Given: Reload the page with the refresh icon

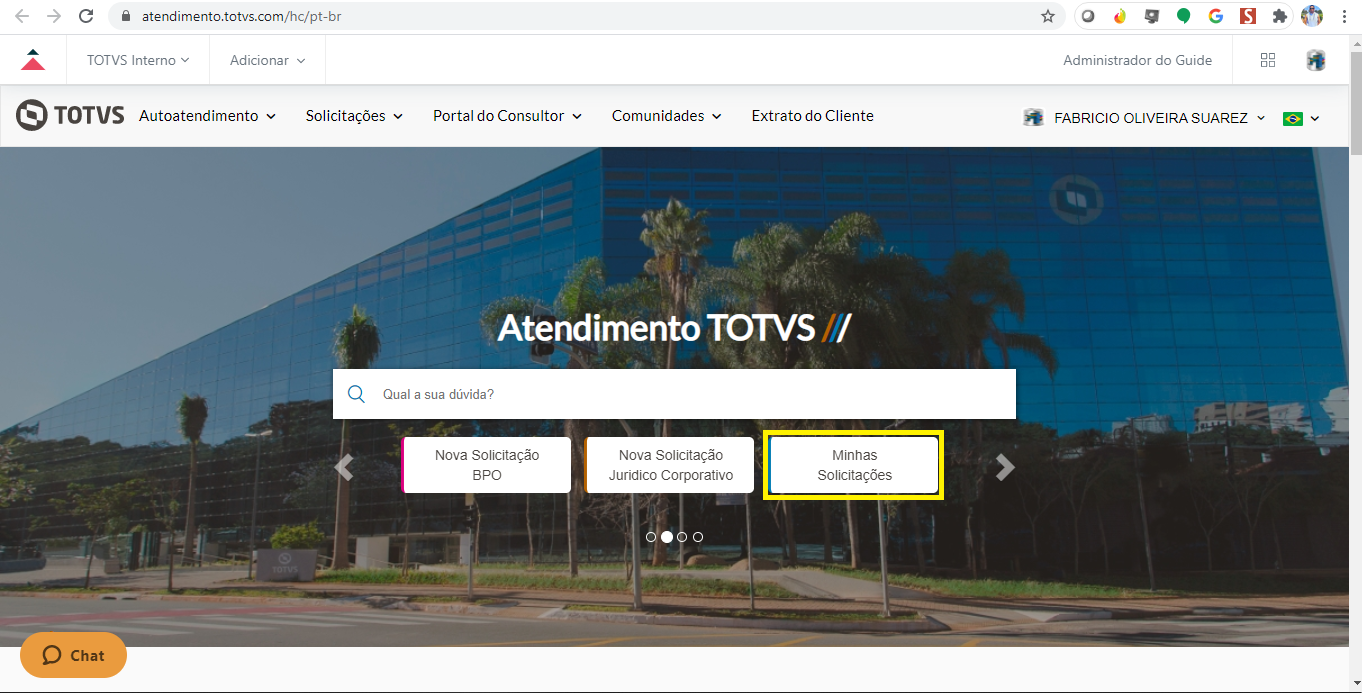Looking at the screenshot, I should click(86, 16).
